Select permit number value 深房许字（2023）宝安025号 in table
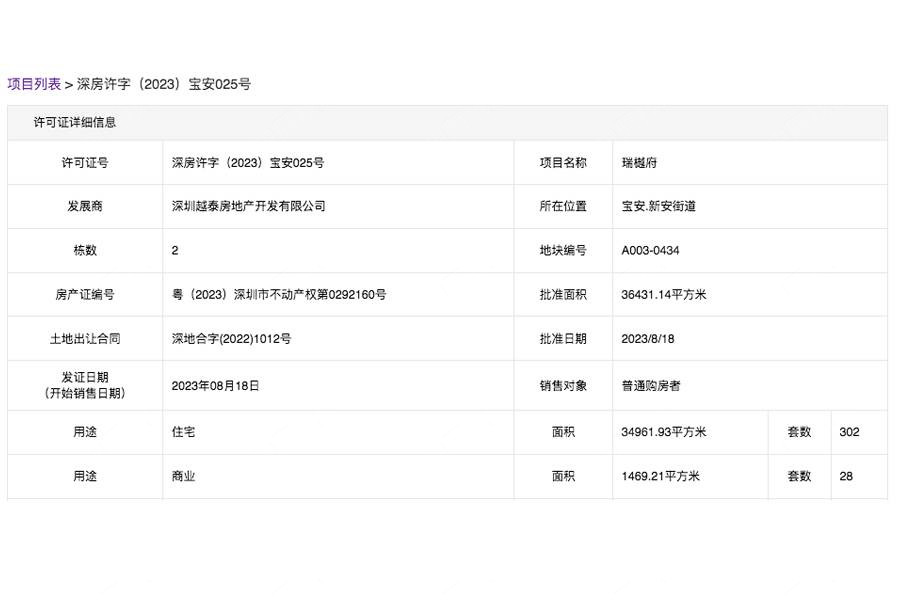Screen dimensions: 900x600 point(248,162)
